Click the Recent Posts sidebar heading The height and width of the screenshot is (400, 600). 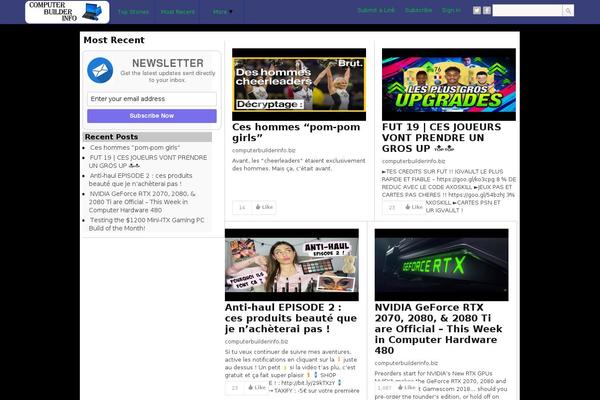click(111, 137)
